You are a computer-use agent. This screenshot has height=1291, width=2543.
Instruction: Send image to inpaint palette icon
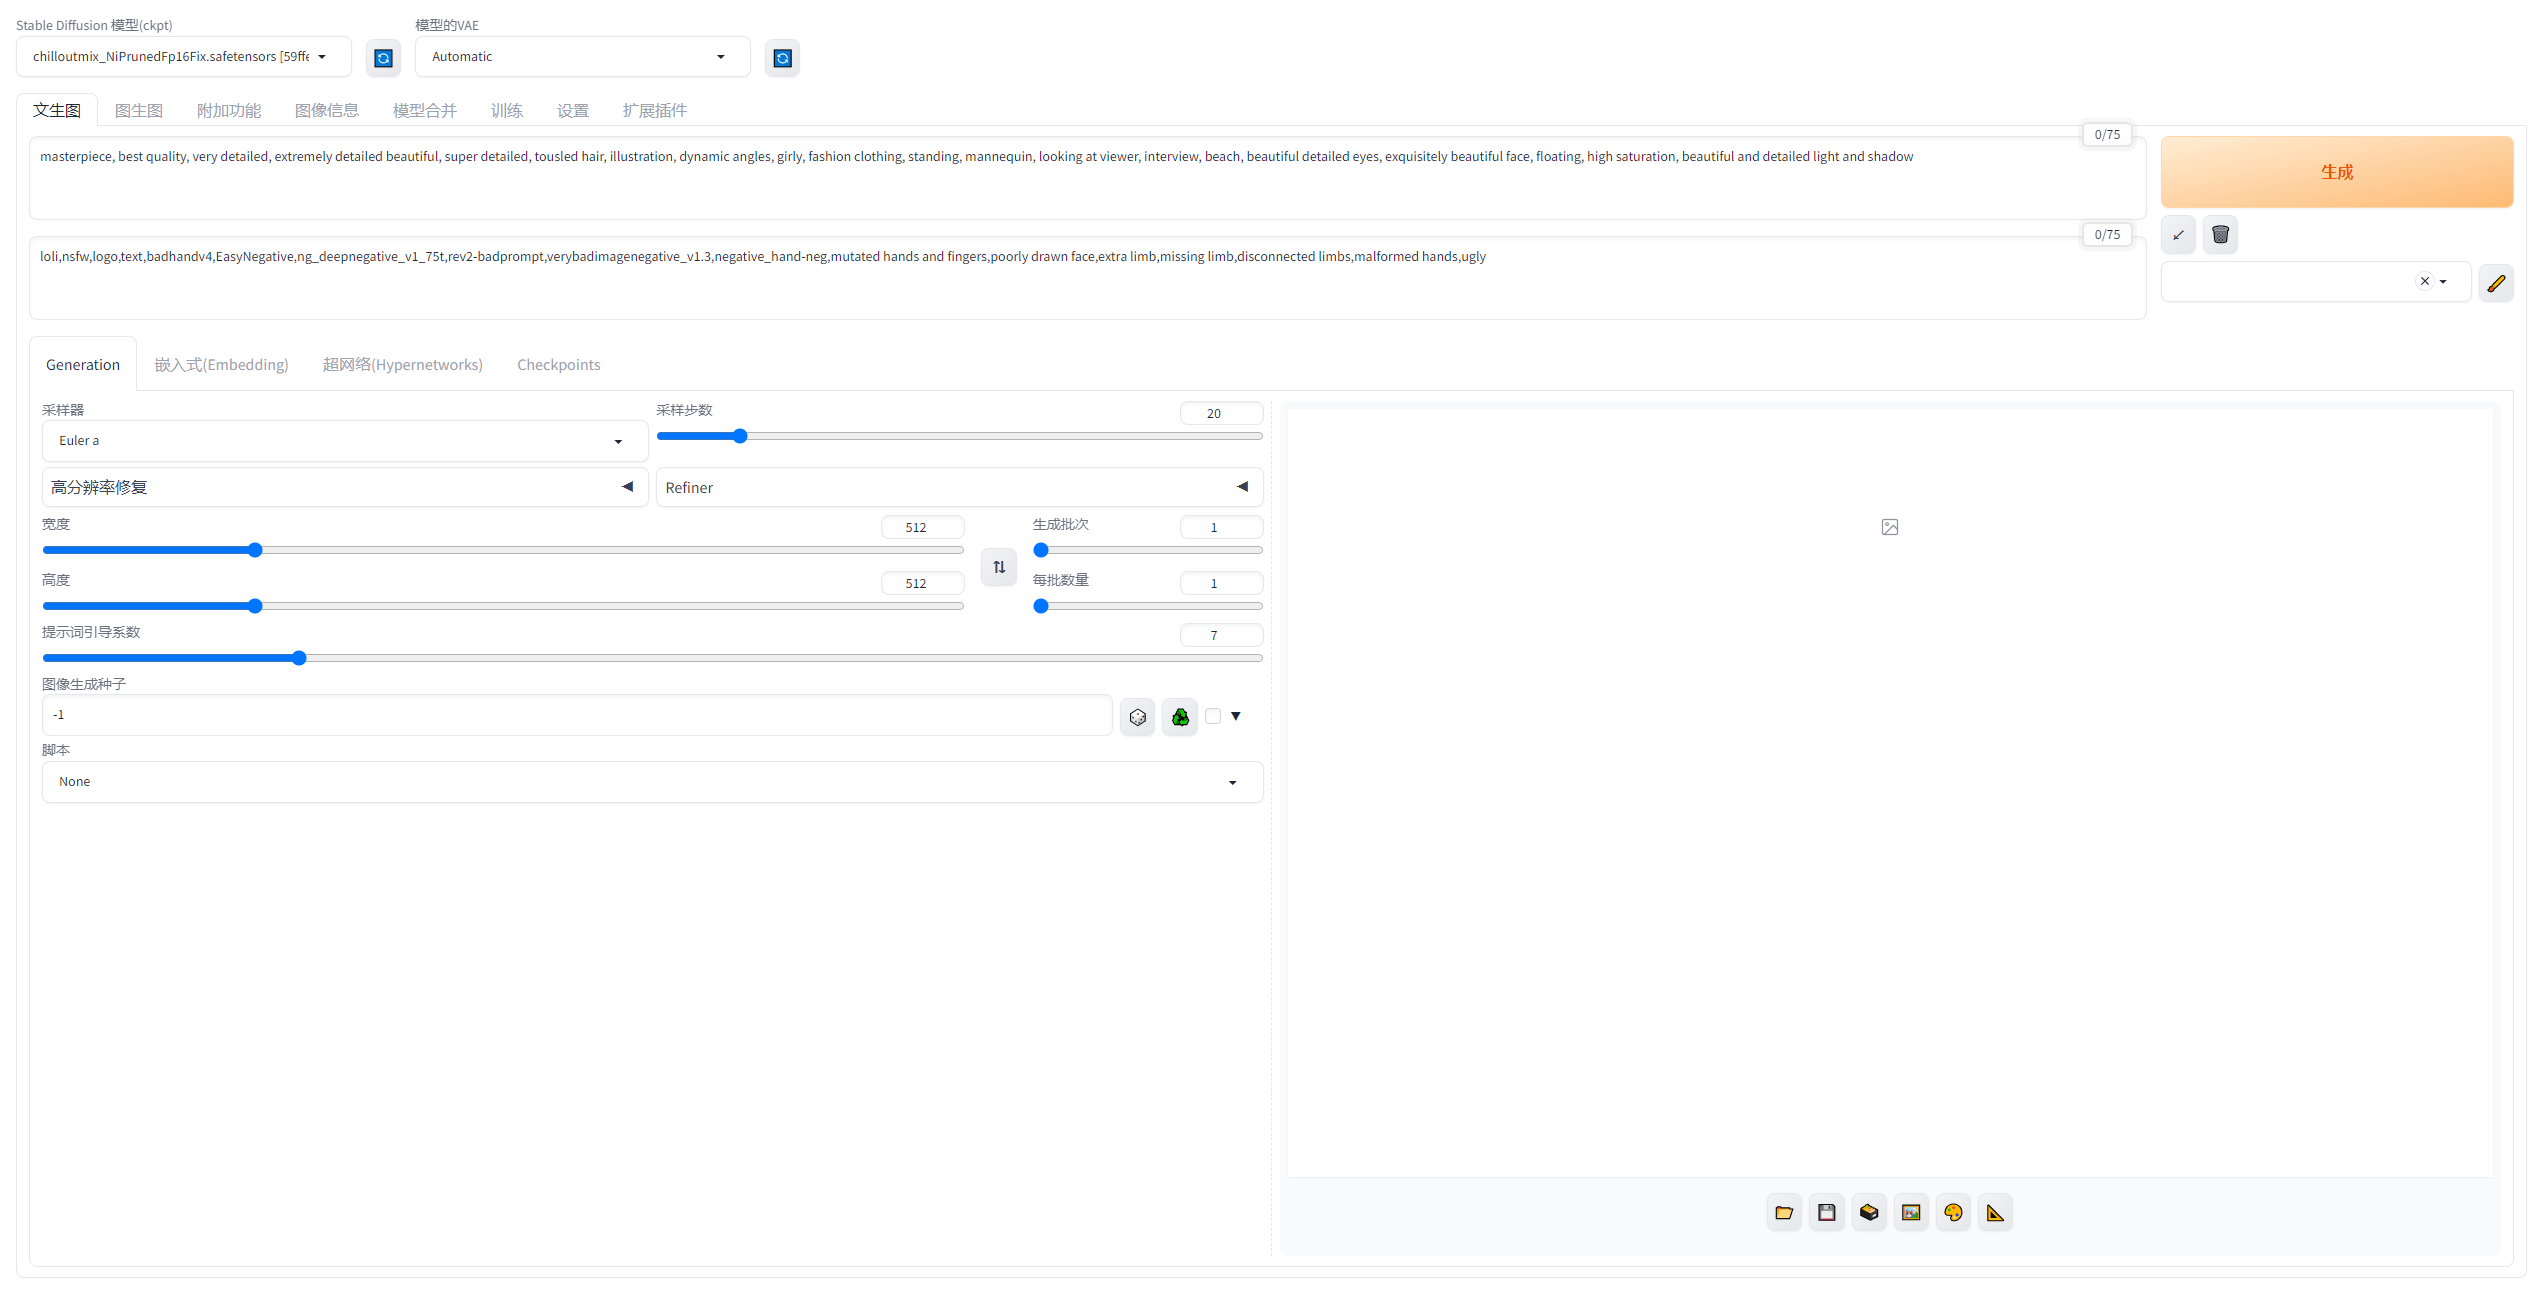(x=1953, y=1213)
